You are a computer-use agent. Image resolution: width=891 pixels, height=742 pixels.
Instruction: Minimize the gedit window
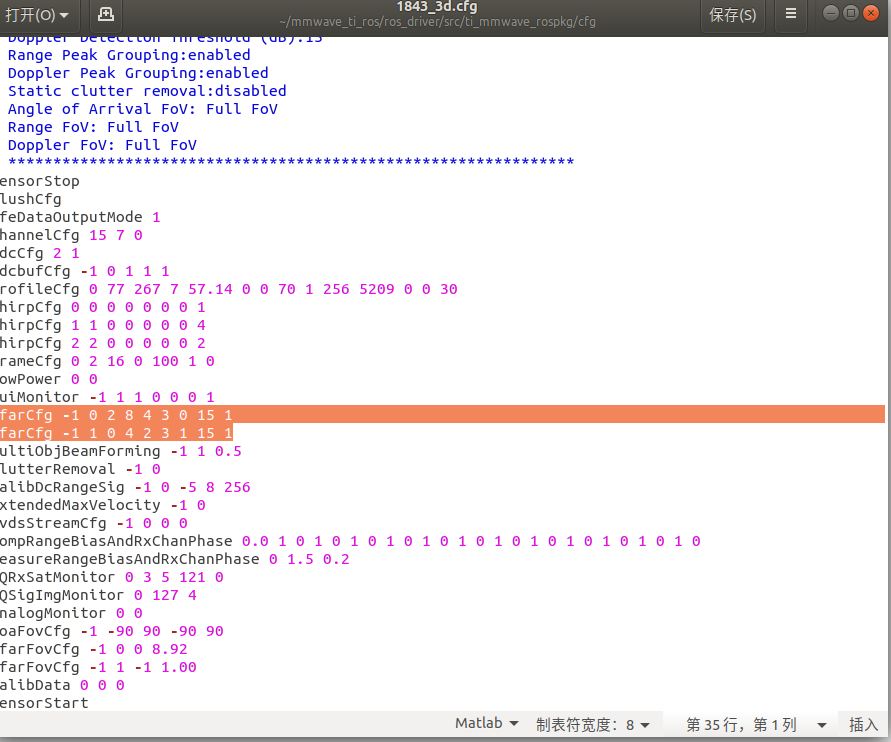coord(830,12)
